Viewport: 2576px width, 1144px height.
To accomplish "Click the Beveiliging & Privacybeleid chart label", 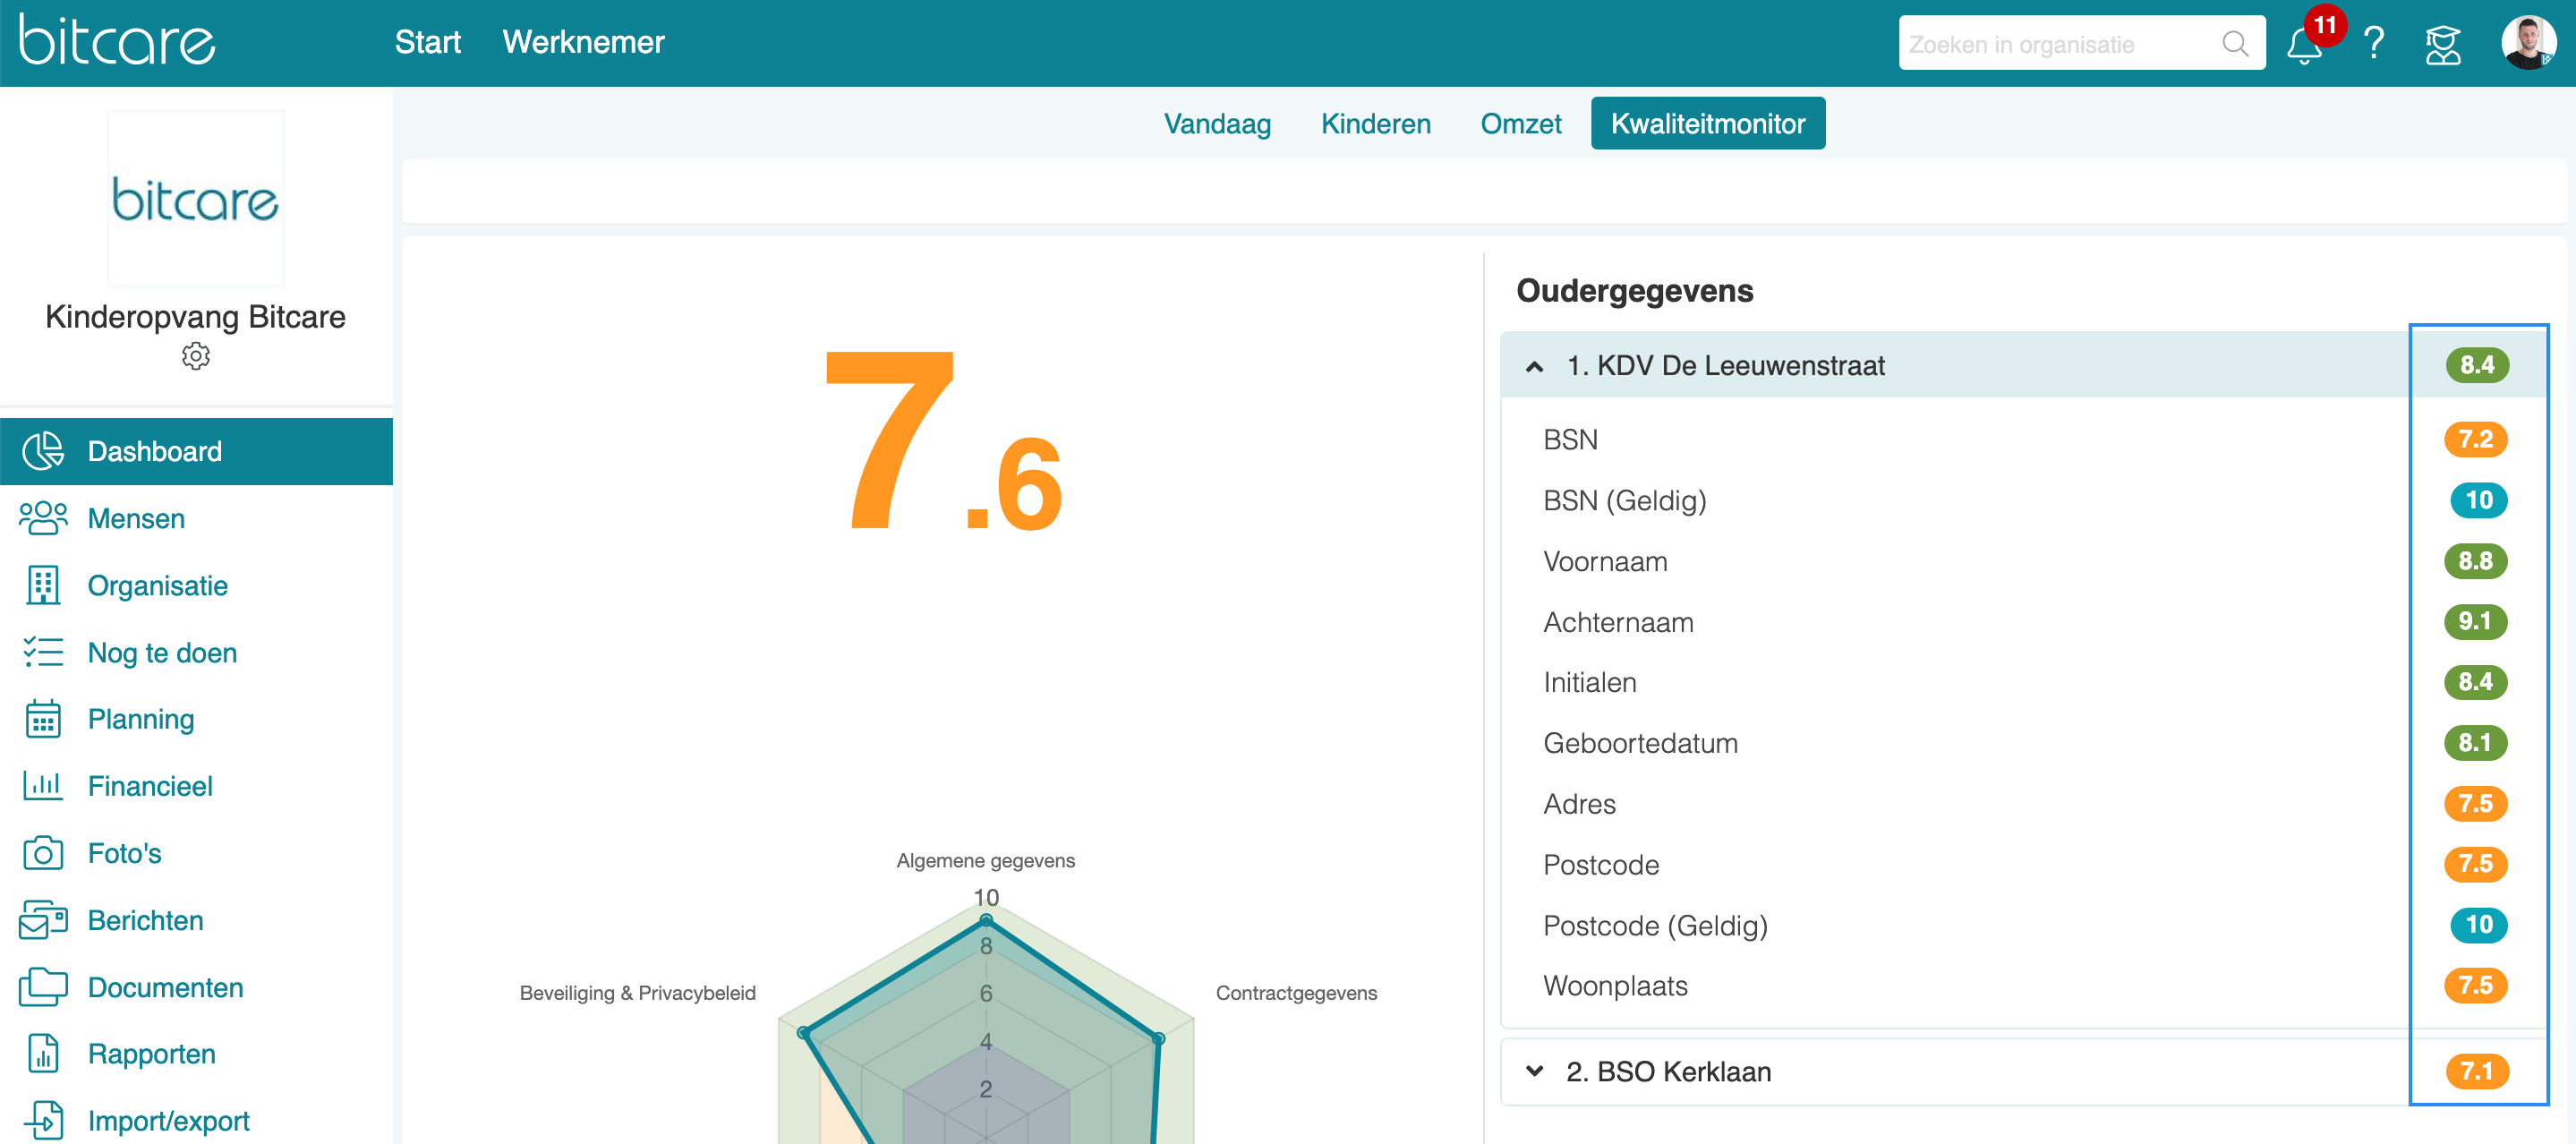I will point(637,993).
